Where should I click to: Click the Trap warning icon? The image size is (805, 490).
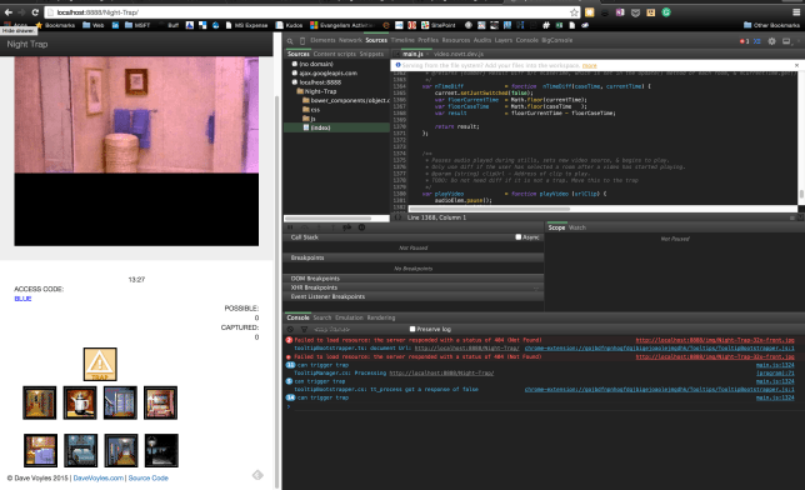pos(100,364)
